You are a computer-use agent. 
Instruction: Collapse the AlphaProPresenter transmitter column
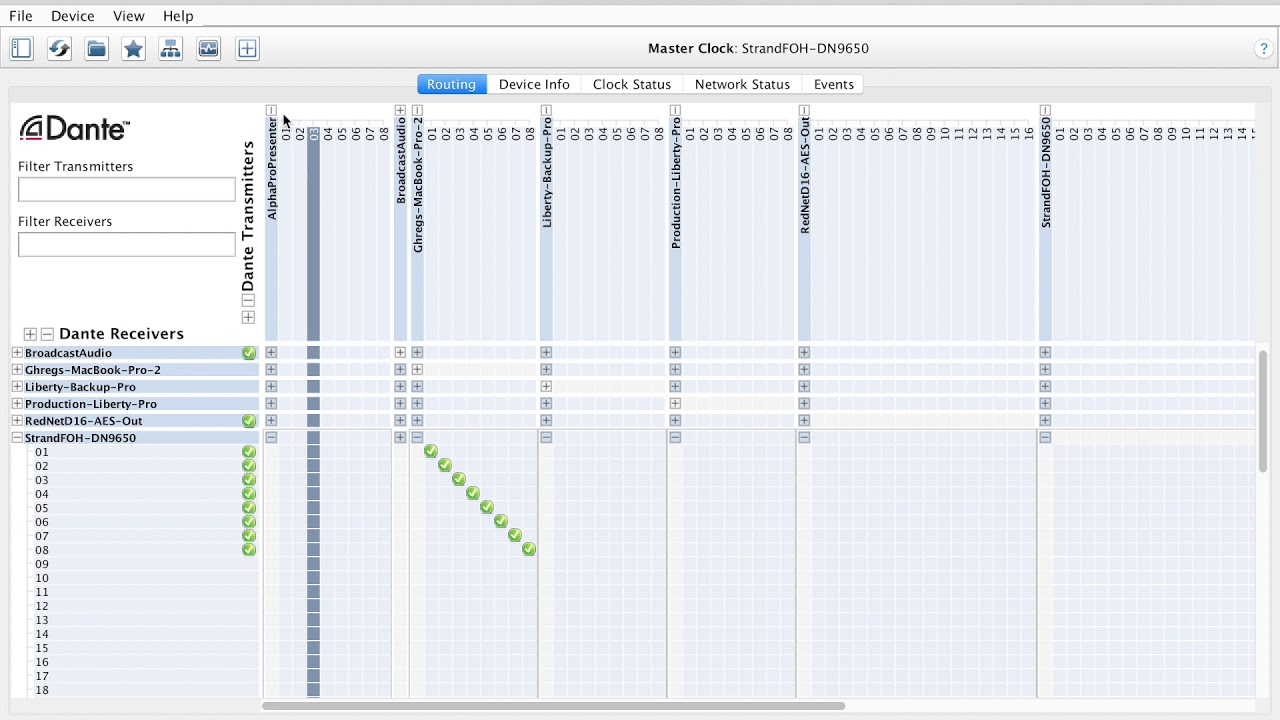click(x=271, y=110)
